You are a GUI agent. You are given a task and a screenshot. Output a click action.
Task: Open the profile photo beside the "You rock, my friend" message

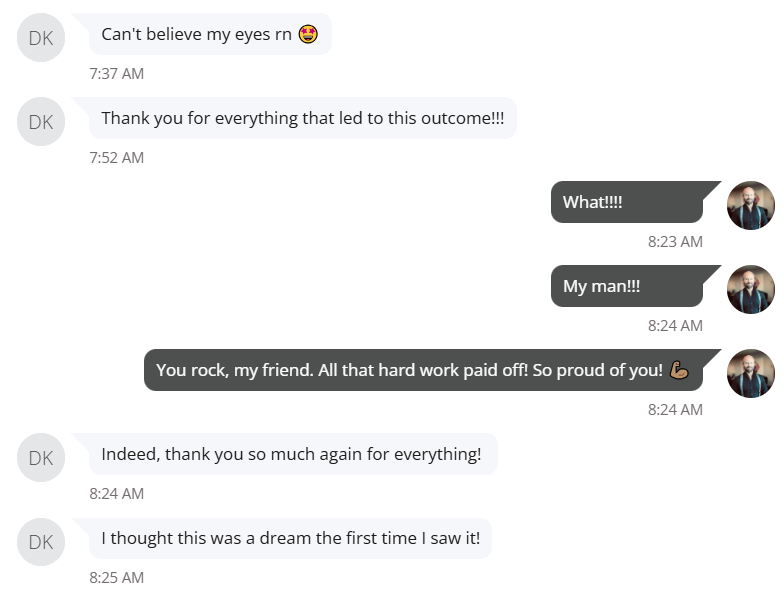tap(750, 374)
